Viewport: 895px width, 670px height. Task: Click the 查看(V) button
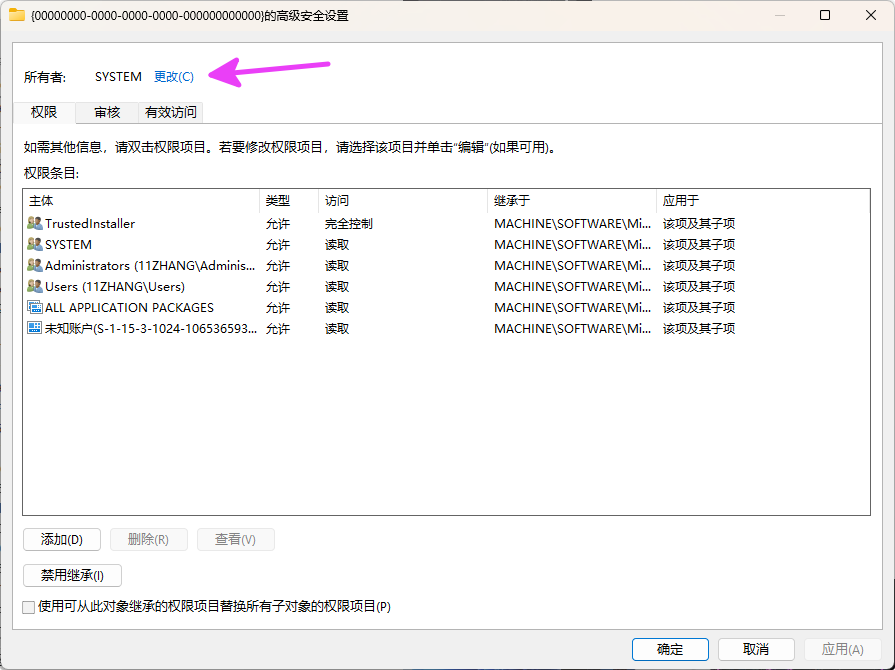[x=235, y=539]
